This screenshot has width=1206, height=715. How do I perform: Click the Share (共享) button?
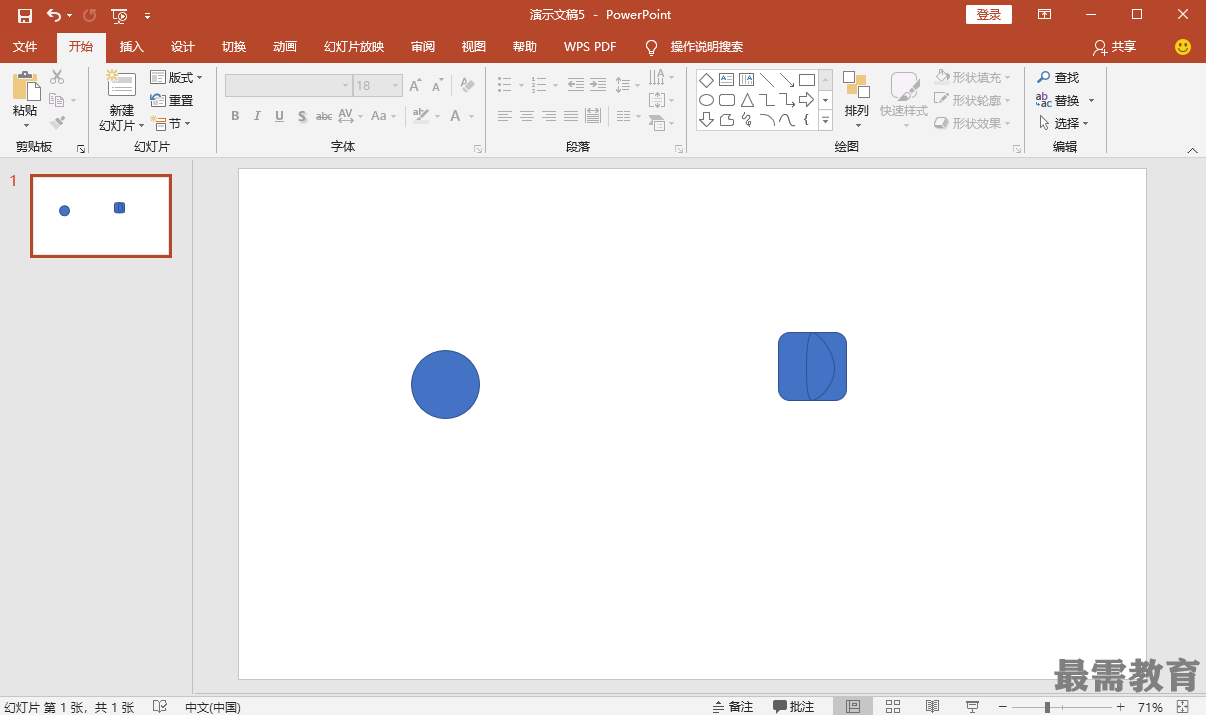point(1114,47)
